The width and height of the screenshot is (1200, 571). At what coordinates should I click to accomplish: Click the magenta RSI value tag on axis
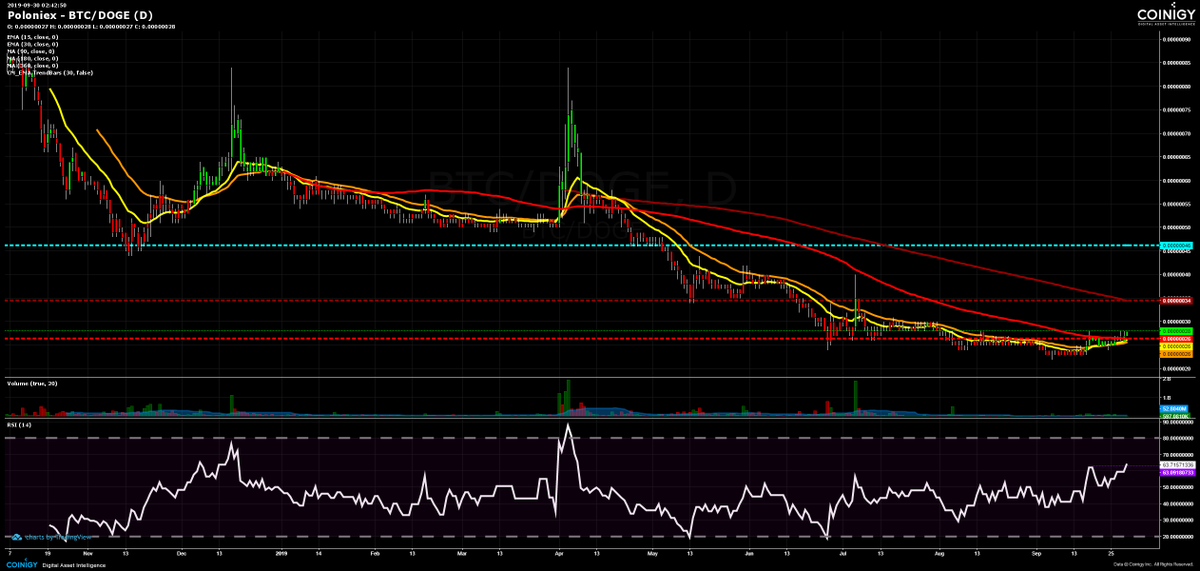(1178, 473)
